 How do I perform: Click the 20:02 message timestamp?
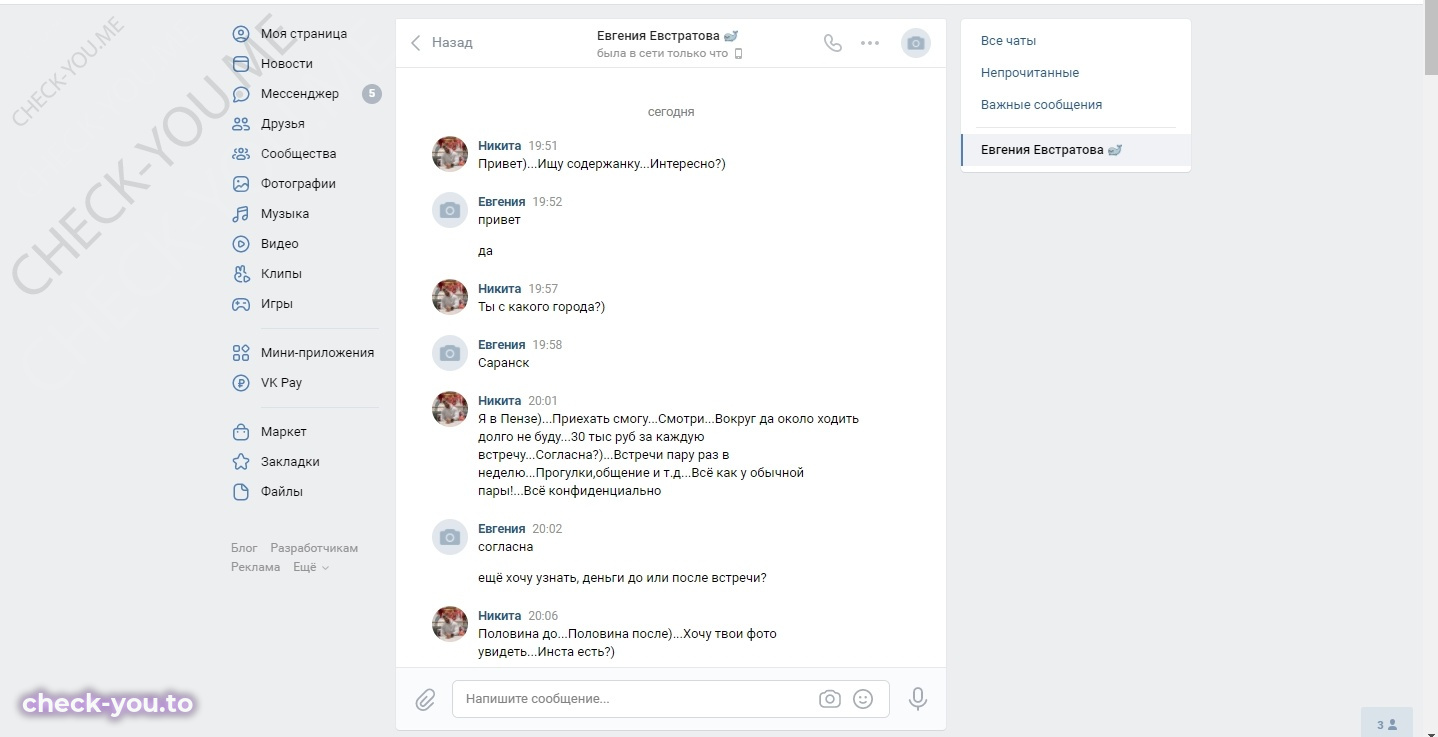coord(547,529)
